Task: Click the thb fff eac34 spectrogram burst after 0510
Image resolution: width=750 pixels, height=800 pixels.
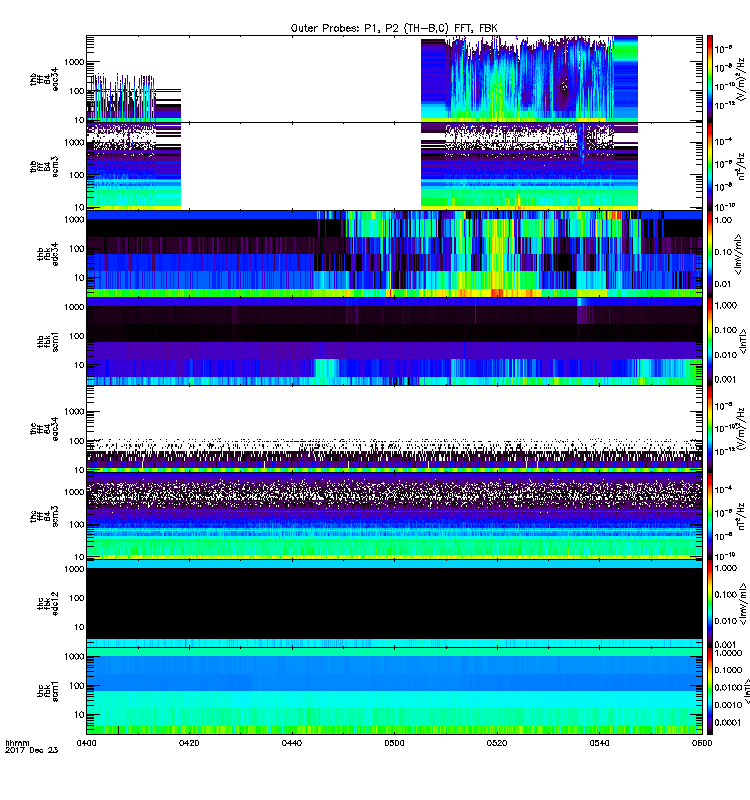Action: tap(530, 79)
